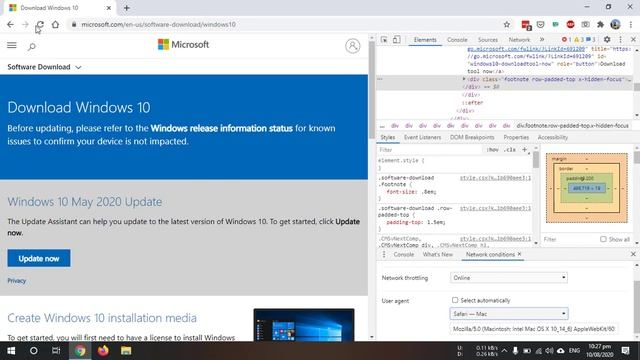The image size is (640, 360).
Task: Click the browser Back arrow
Action: [x=11, y=24]
